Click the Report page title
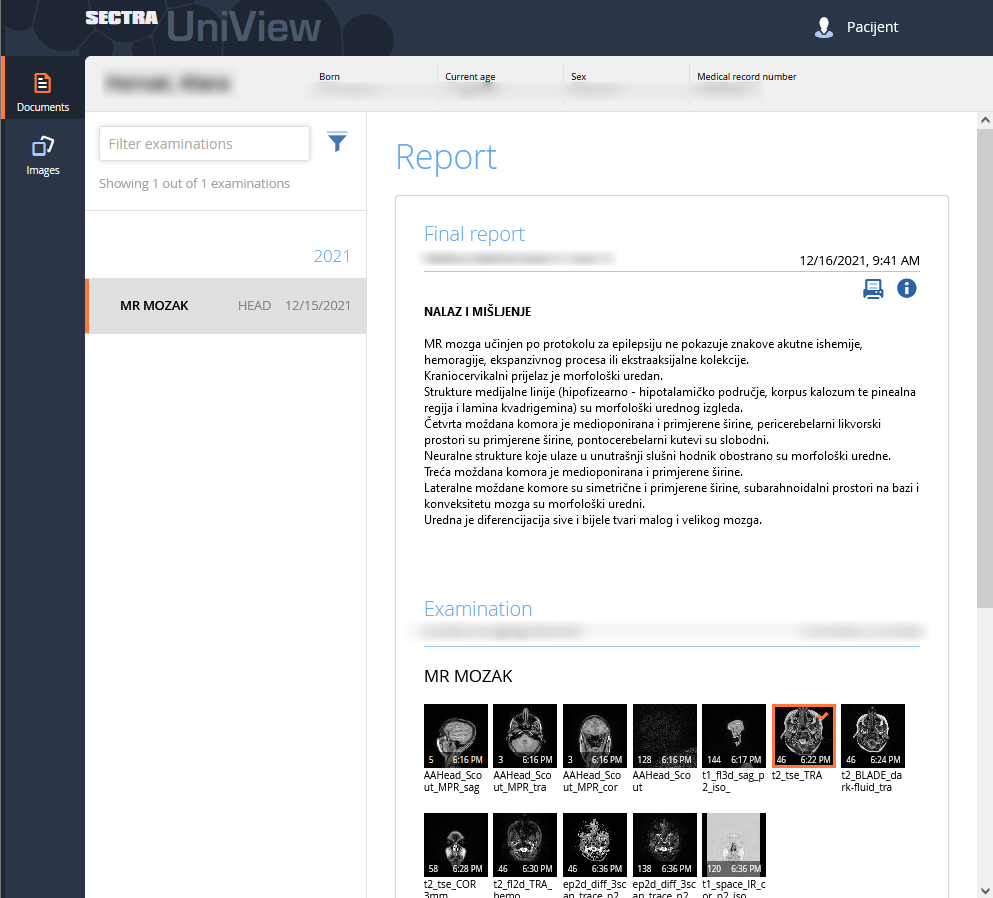Image resolution: width=993 pixels, height=898 pixels. pos(446,157)
